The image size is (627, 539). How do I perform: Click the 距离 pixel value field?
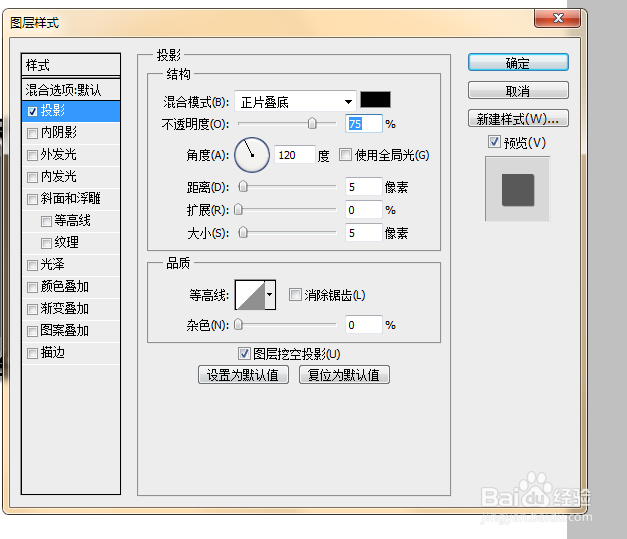coord(364,187)
